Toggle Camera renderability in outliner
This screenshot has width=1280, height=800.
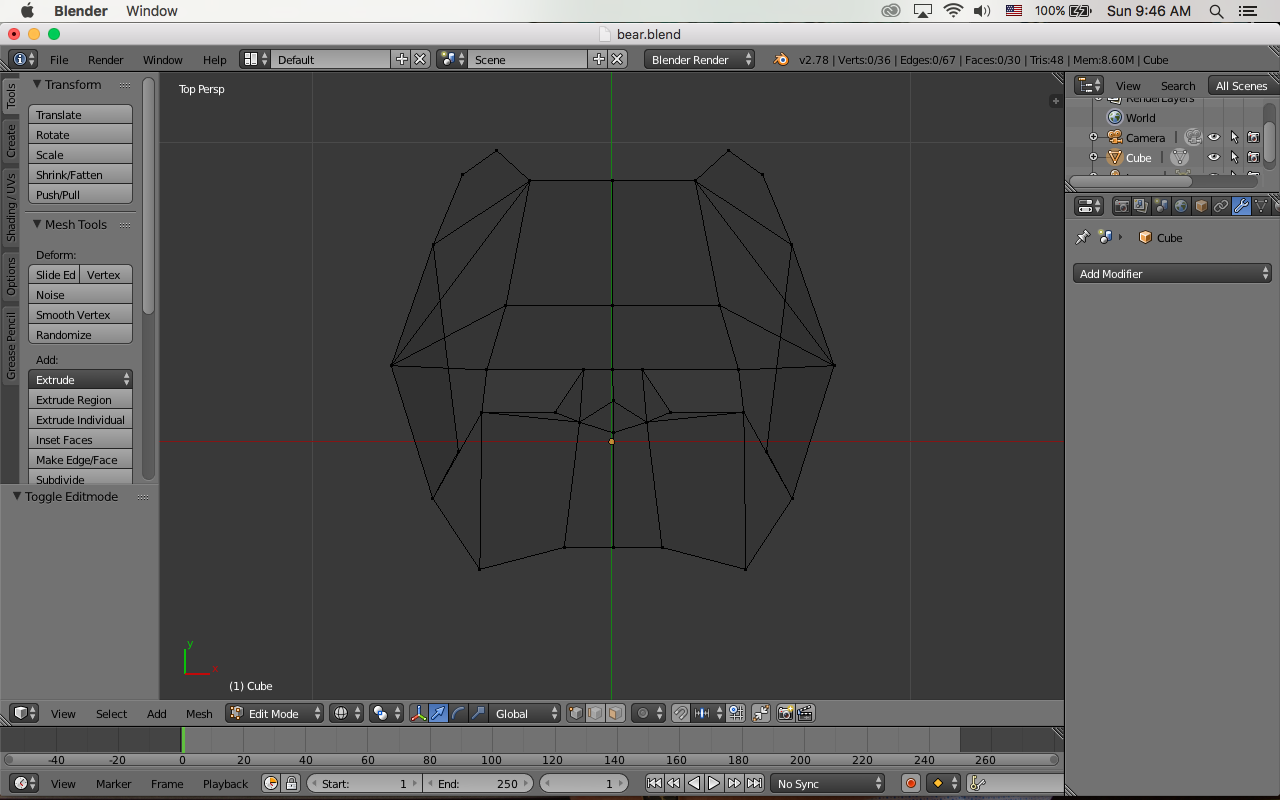[1253, 138]
